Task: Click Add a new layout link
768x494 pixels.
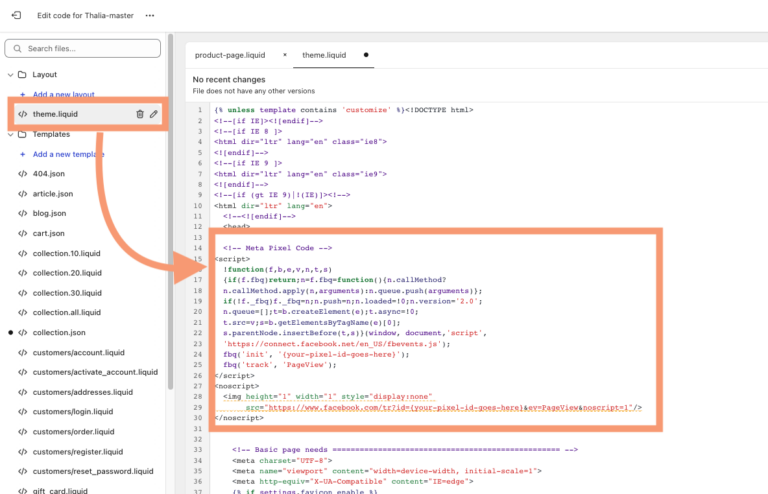Action: (64, 94)
